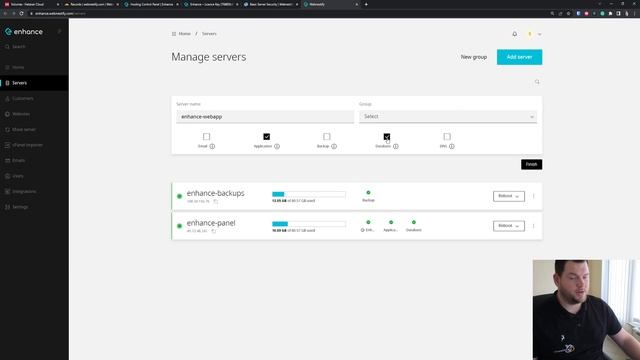
Task: Open the Group Select dropdown
Action: point(448,117)
